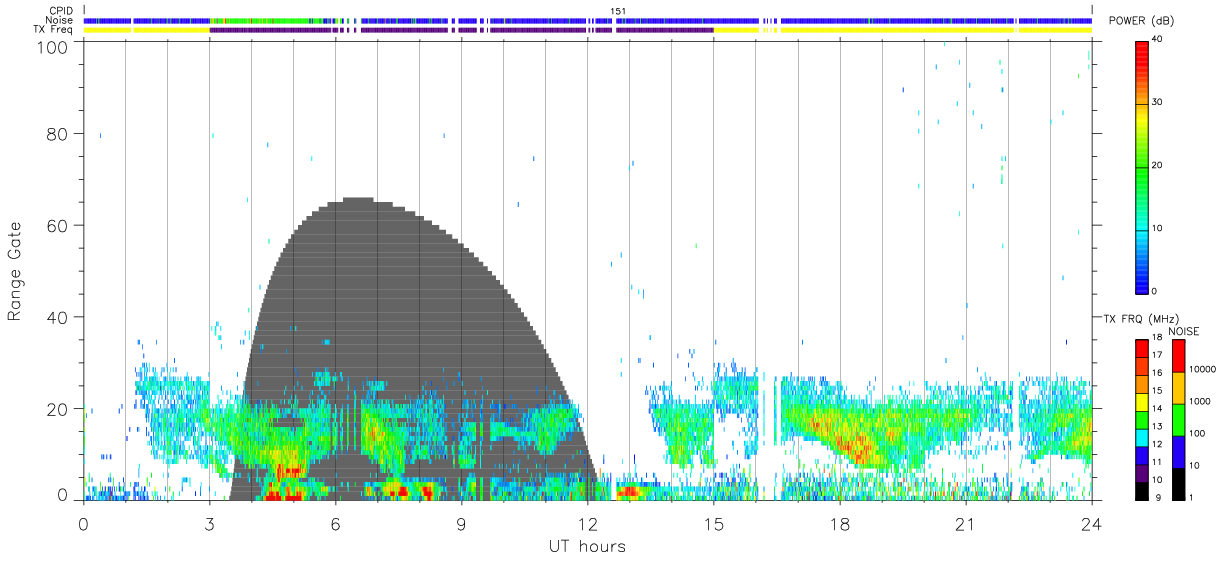Click the POWER (dB) colorbar title

[x=1140, y=21]
